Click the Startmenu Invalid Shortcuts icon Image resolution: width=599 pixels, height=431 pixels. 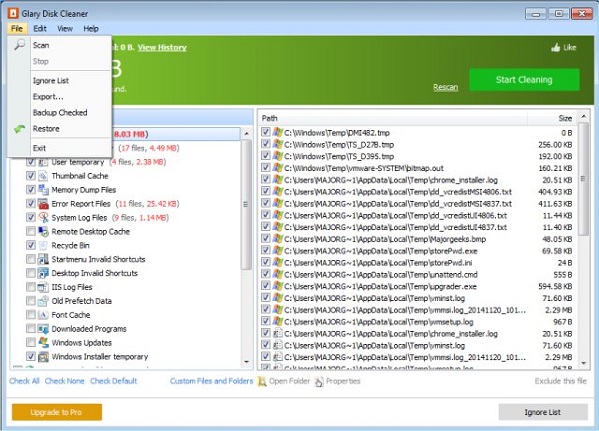[43, 259]
